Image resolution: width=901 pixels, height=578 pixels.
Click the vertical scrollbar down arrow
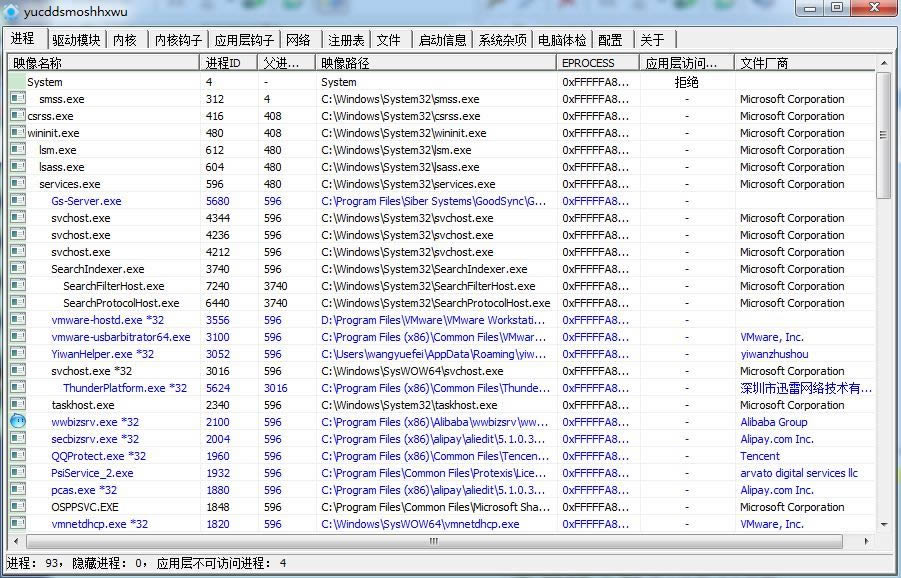click(883, 524)
